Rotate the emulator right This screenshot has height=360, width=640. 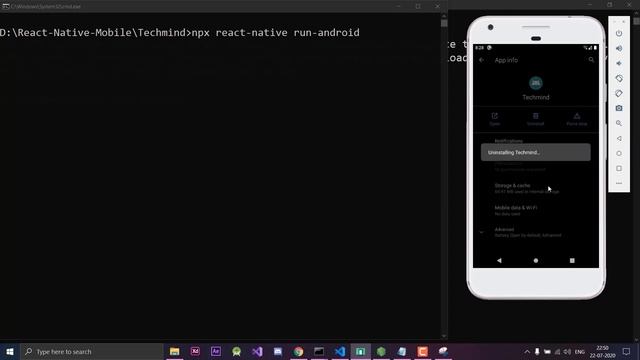tap(619, 93)
